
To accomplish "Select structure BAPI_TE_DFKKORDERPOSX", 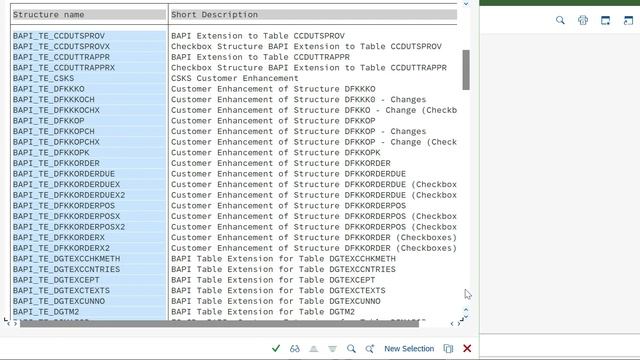I will tap(67, 216).
